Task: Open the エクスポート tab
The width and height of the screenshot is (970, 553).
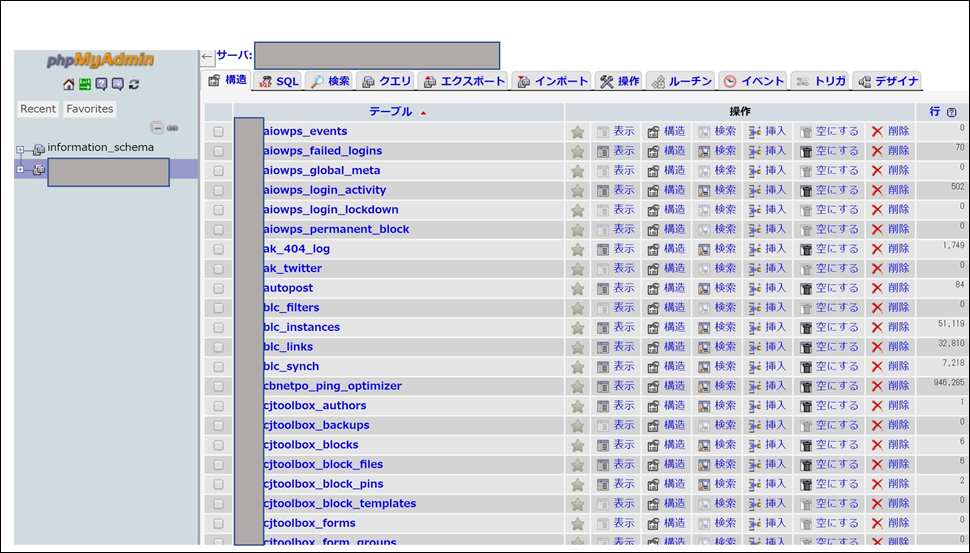Action: (464, 82)
